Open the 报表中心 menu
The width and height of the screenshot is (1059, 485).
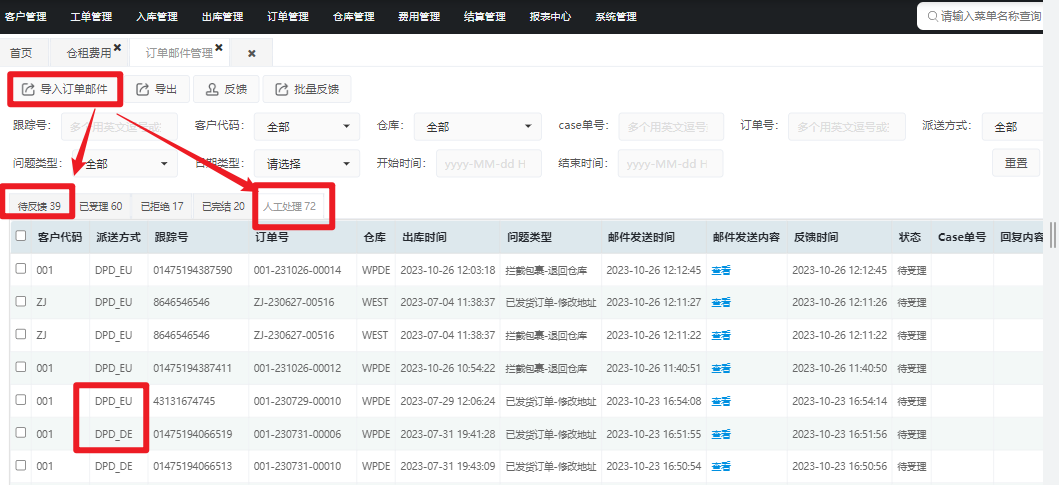pyautogui.click(x=550, y=17)
